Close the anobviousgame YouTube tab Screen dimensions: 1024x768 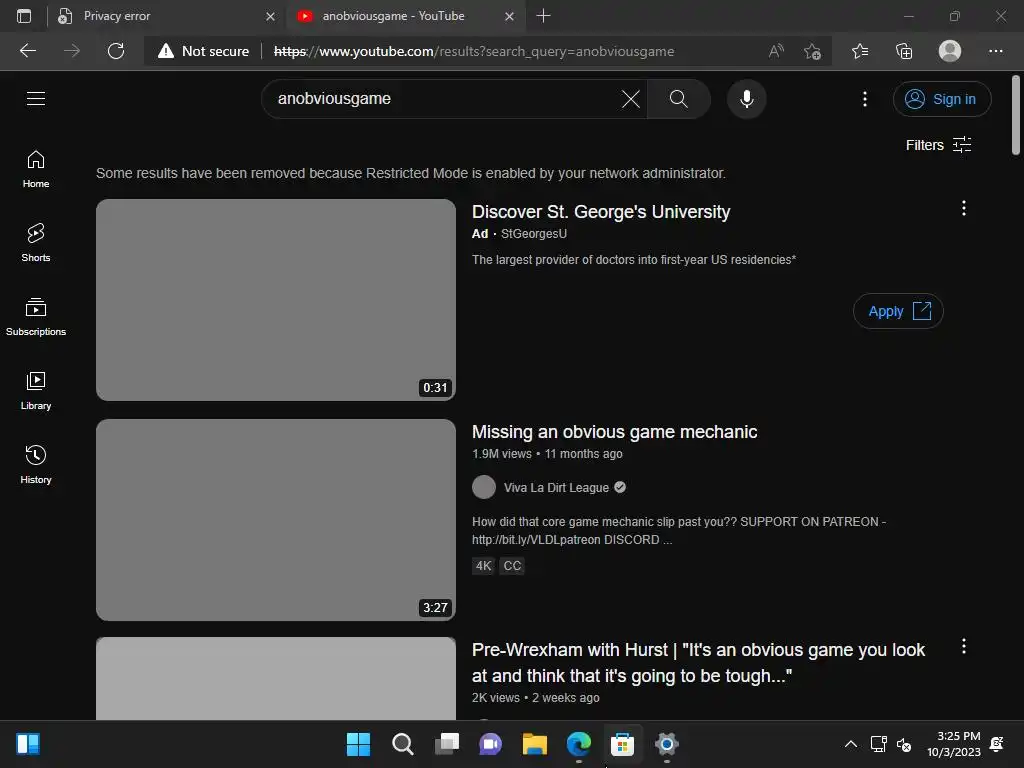509,16
